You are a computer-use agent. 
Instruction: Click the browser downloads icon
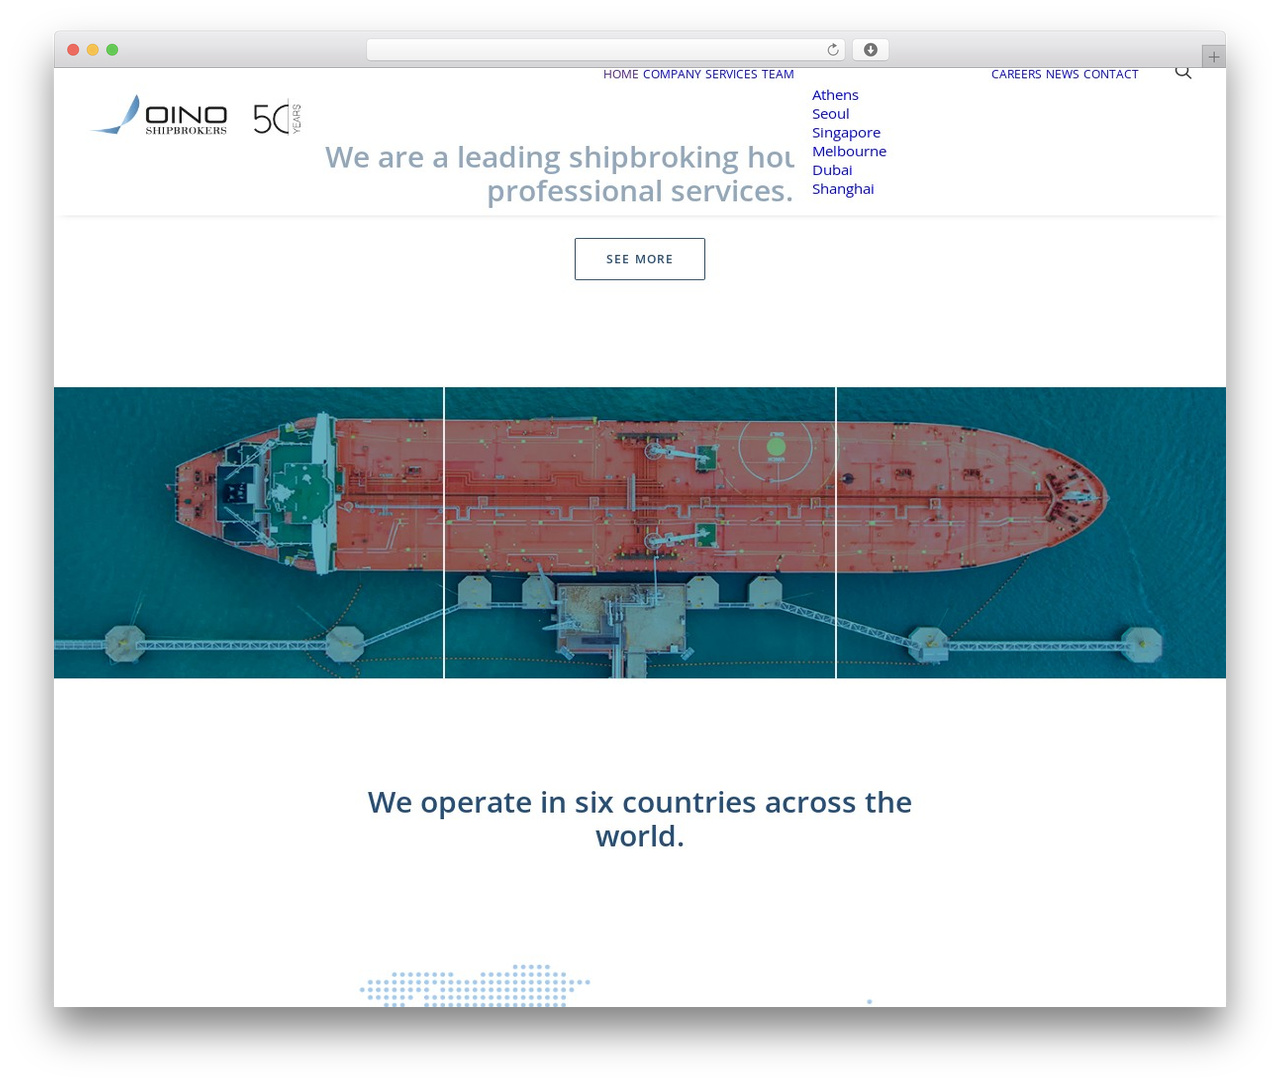[871, 50]
